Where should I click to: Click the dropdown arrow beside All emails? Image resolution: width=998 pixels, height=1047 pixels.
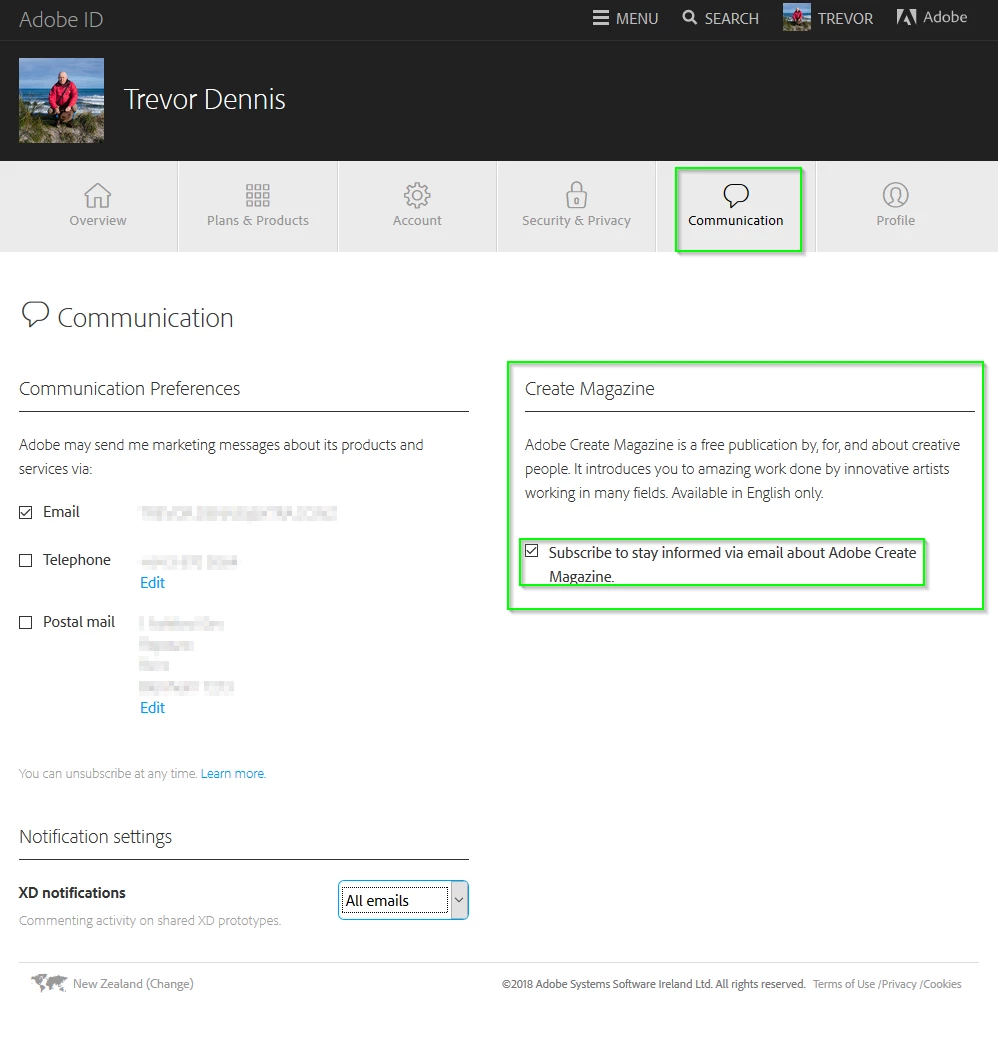pyautogui.click(x=459, y=900)
